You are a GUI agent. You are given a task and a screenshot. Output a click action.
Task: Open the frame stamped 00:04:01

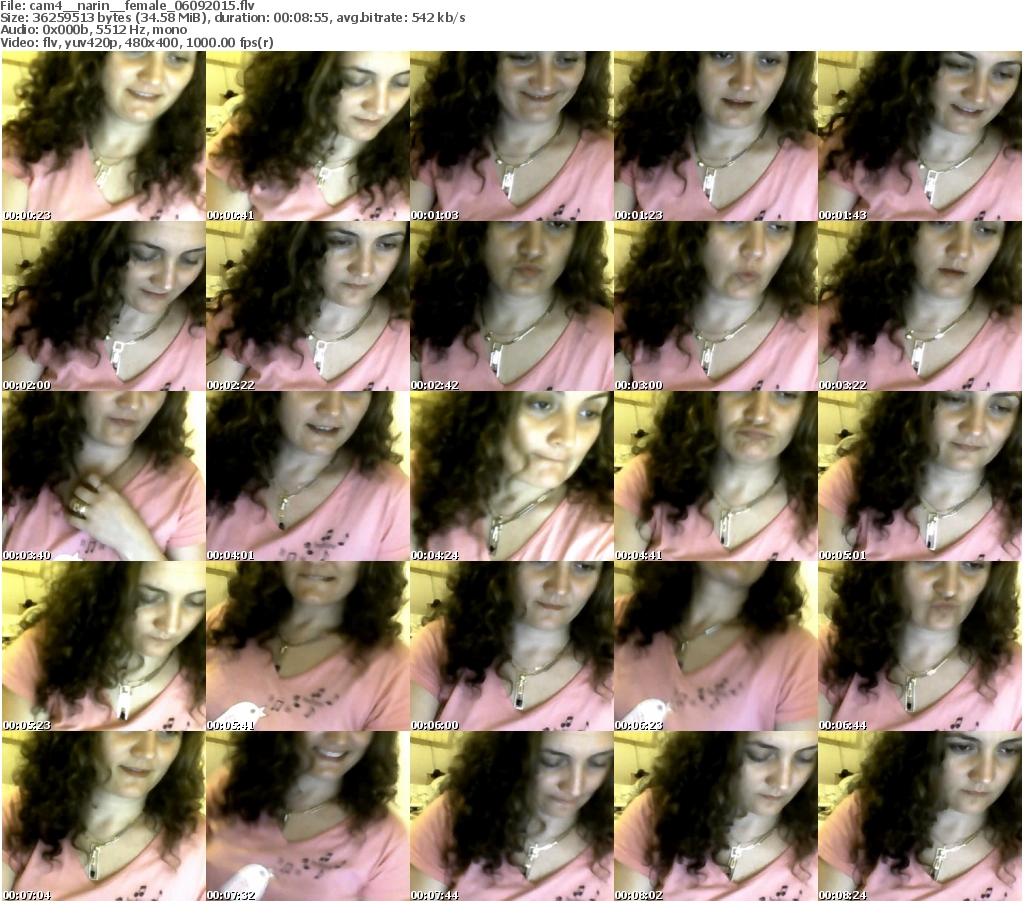coord(308,476)
